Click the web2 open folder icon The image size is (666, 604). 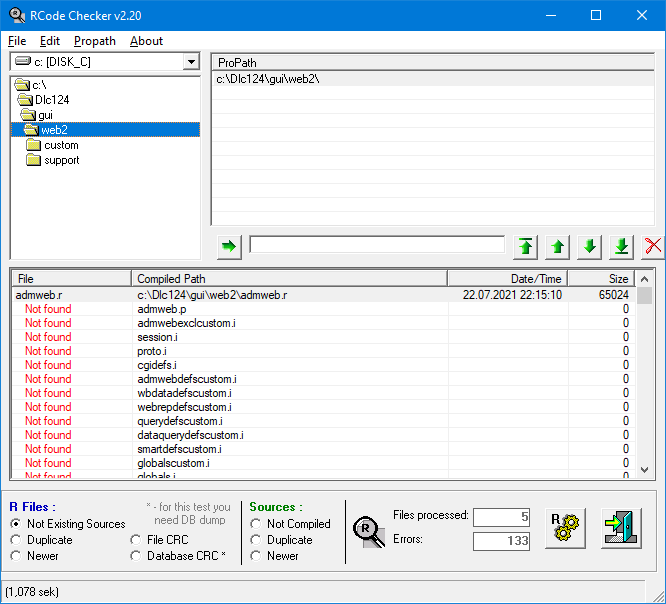click(31, 130)
